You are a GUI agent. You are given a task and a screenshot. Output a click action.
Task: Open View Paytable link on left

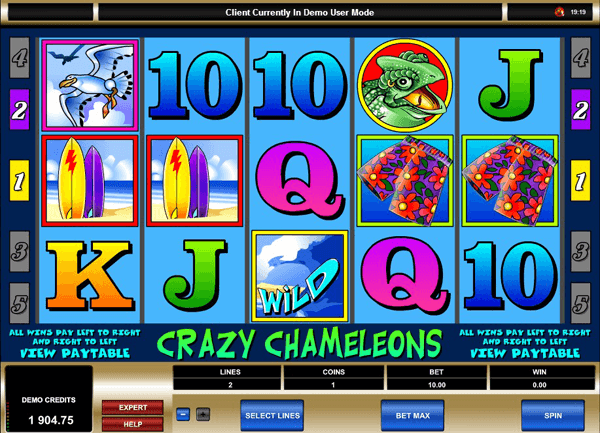tap(75, 353)
